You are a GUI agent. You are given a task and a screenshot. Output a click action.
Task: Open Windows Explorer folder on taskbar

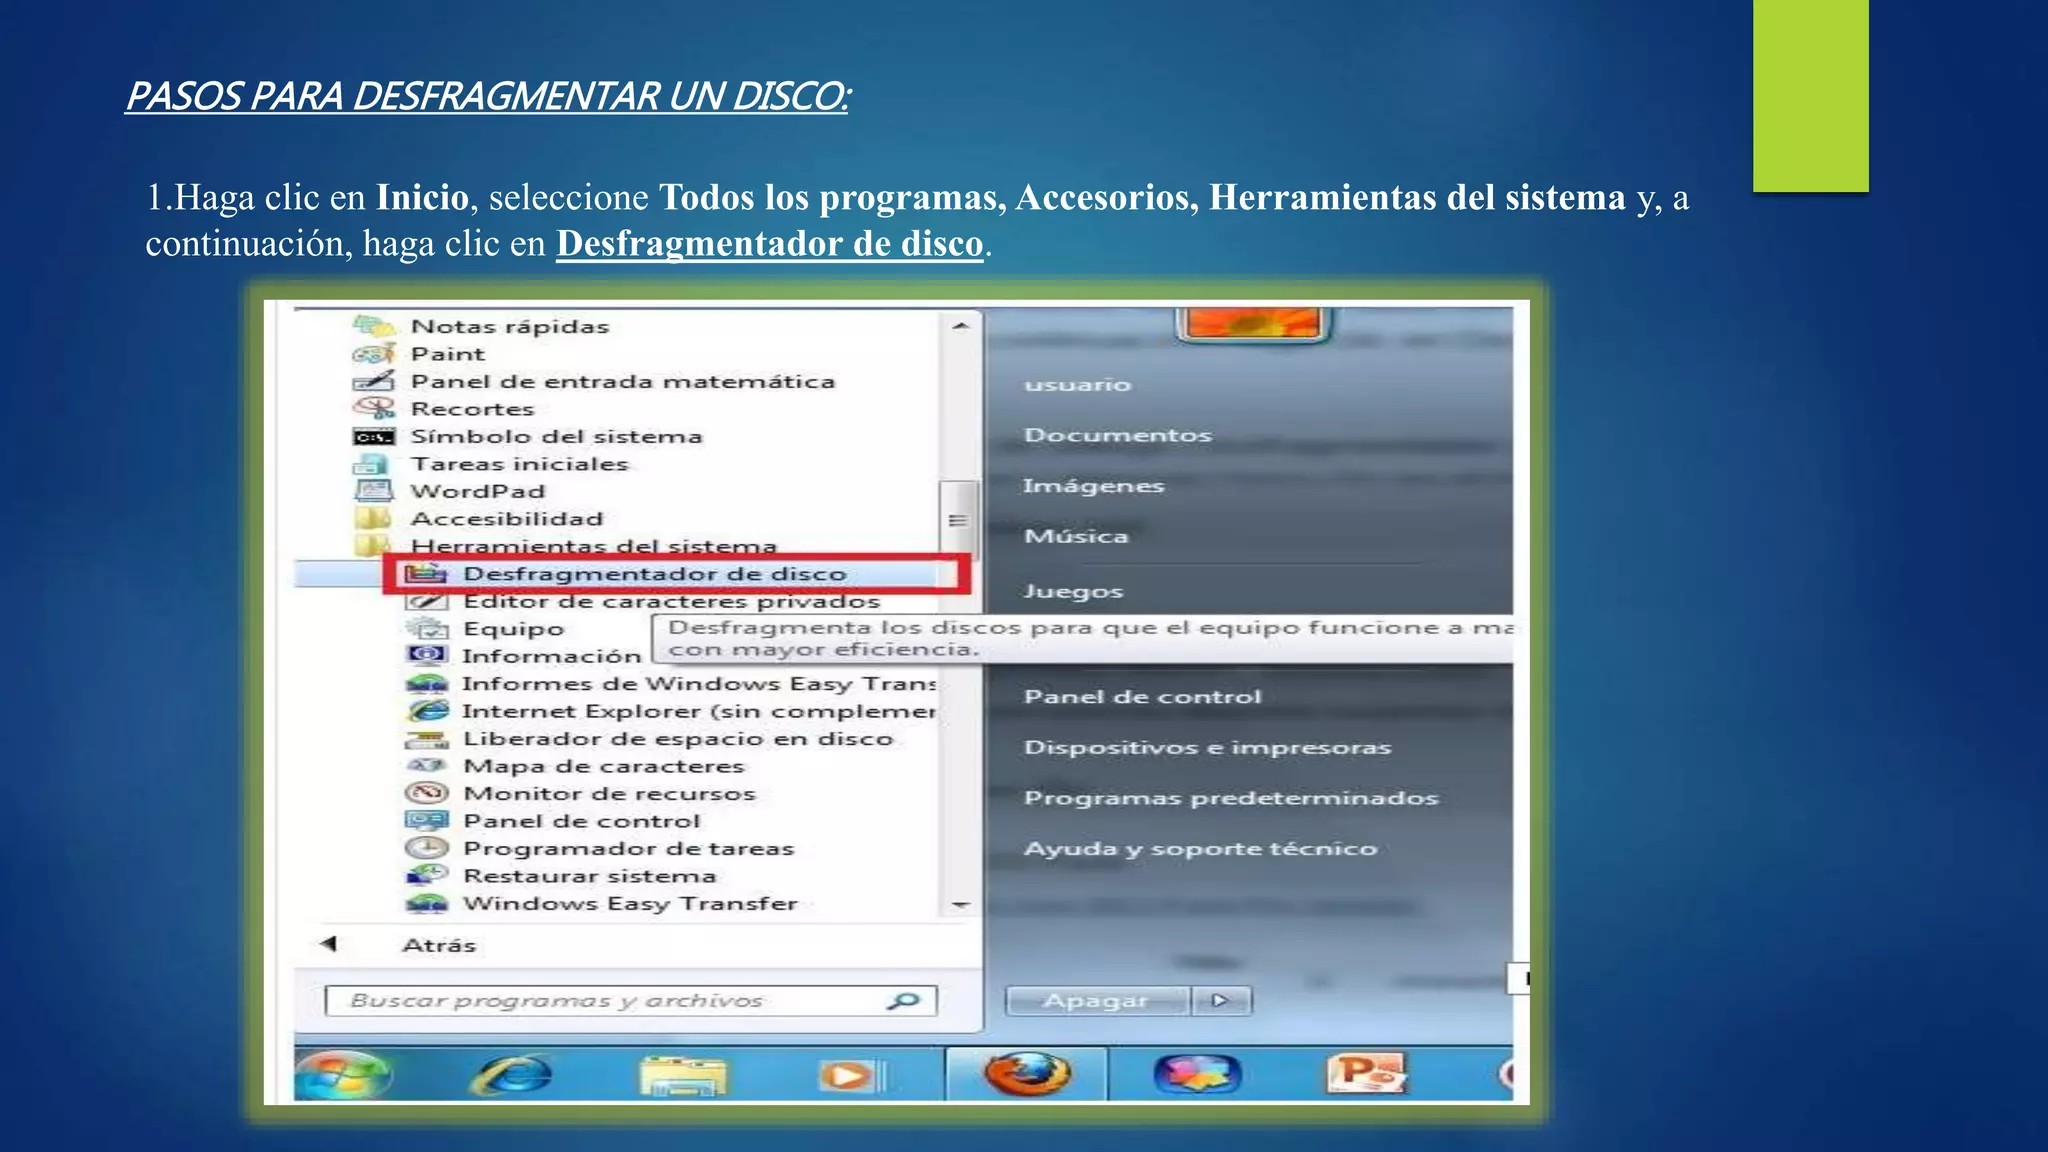[684, 1076]
